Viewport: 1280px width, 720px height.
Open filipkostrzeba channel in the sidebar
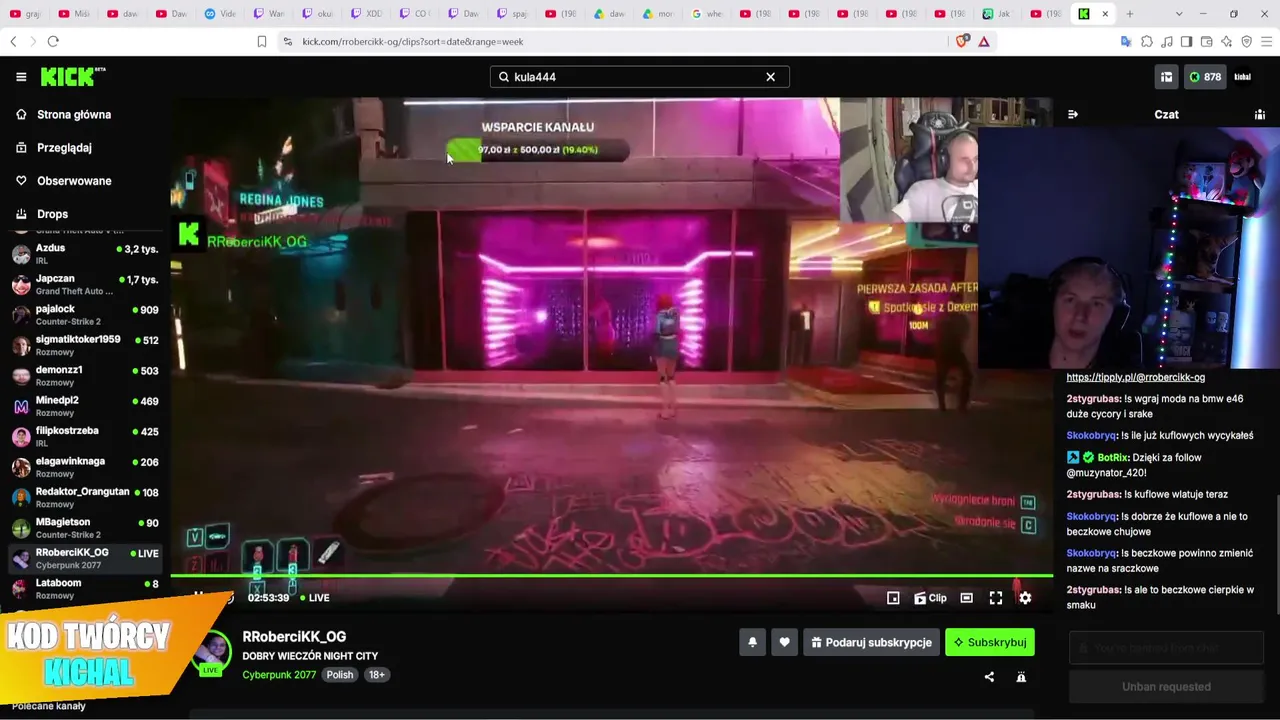coord(85,437)
